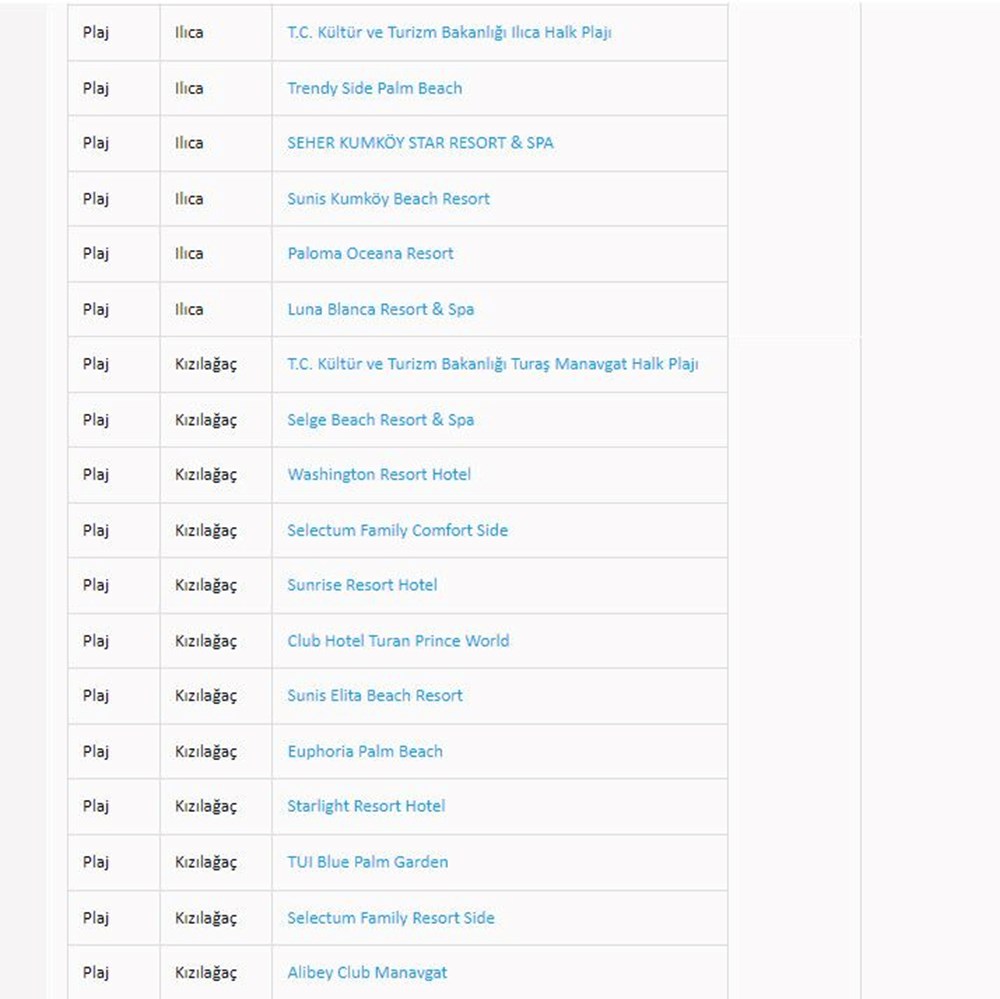Click the Kızılağaç cell beside Euphoria Palm Beach
This screenshot has width=1000, height=999.
click(206, 751)
